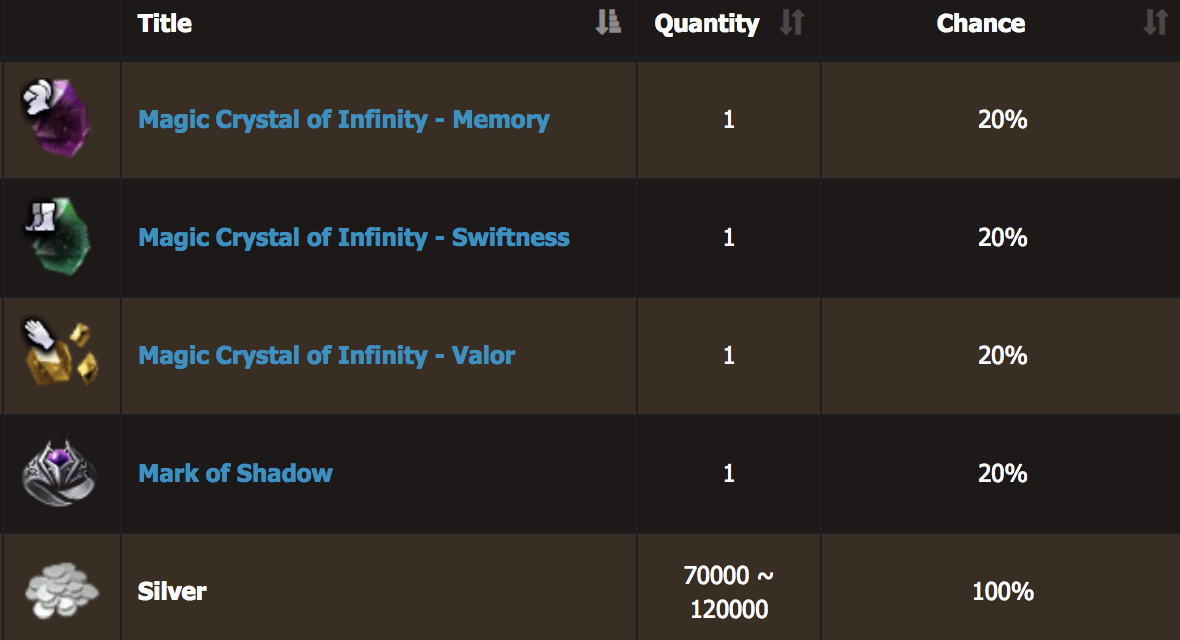Click the purple Memory crystal icon
The image size is (1180, 640).
(56, 118)
